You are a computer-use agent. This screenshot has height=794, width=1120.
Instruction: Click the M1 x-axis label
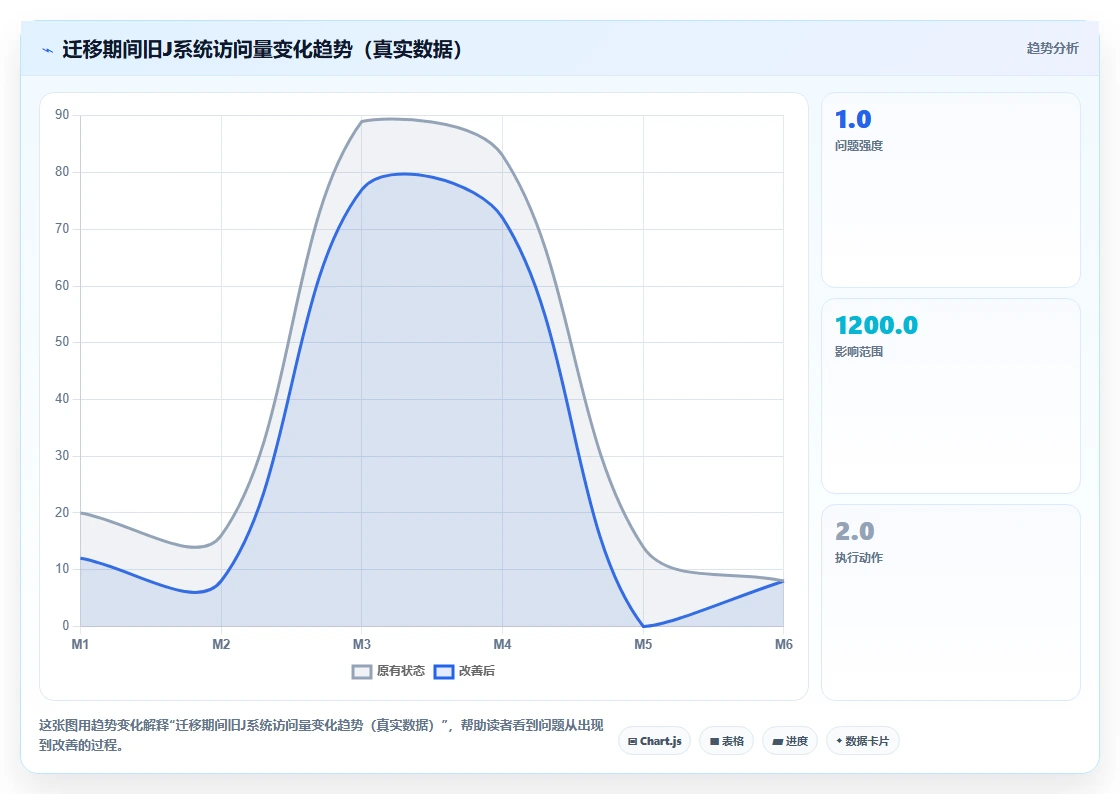coord(80,645)
